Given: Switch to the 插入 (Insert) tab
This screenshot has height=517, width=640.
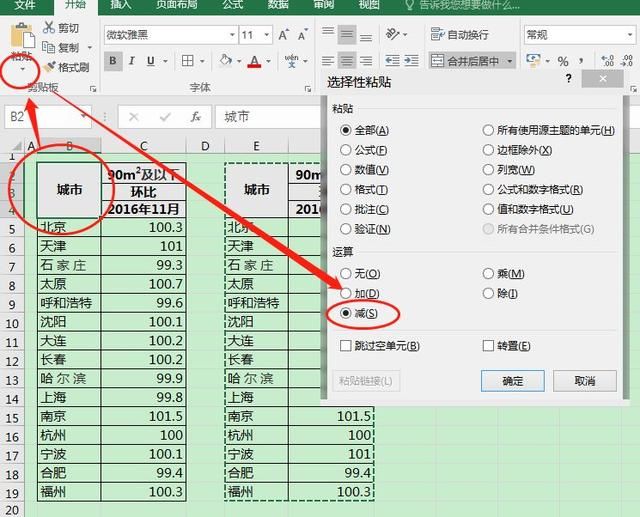Looking at the screenshot, I should click(x=121, y=5).
